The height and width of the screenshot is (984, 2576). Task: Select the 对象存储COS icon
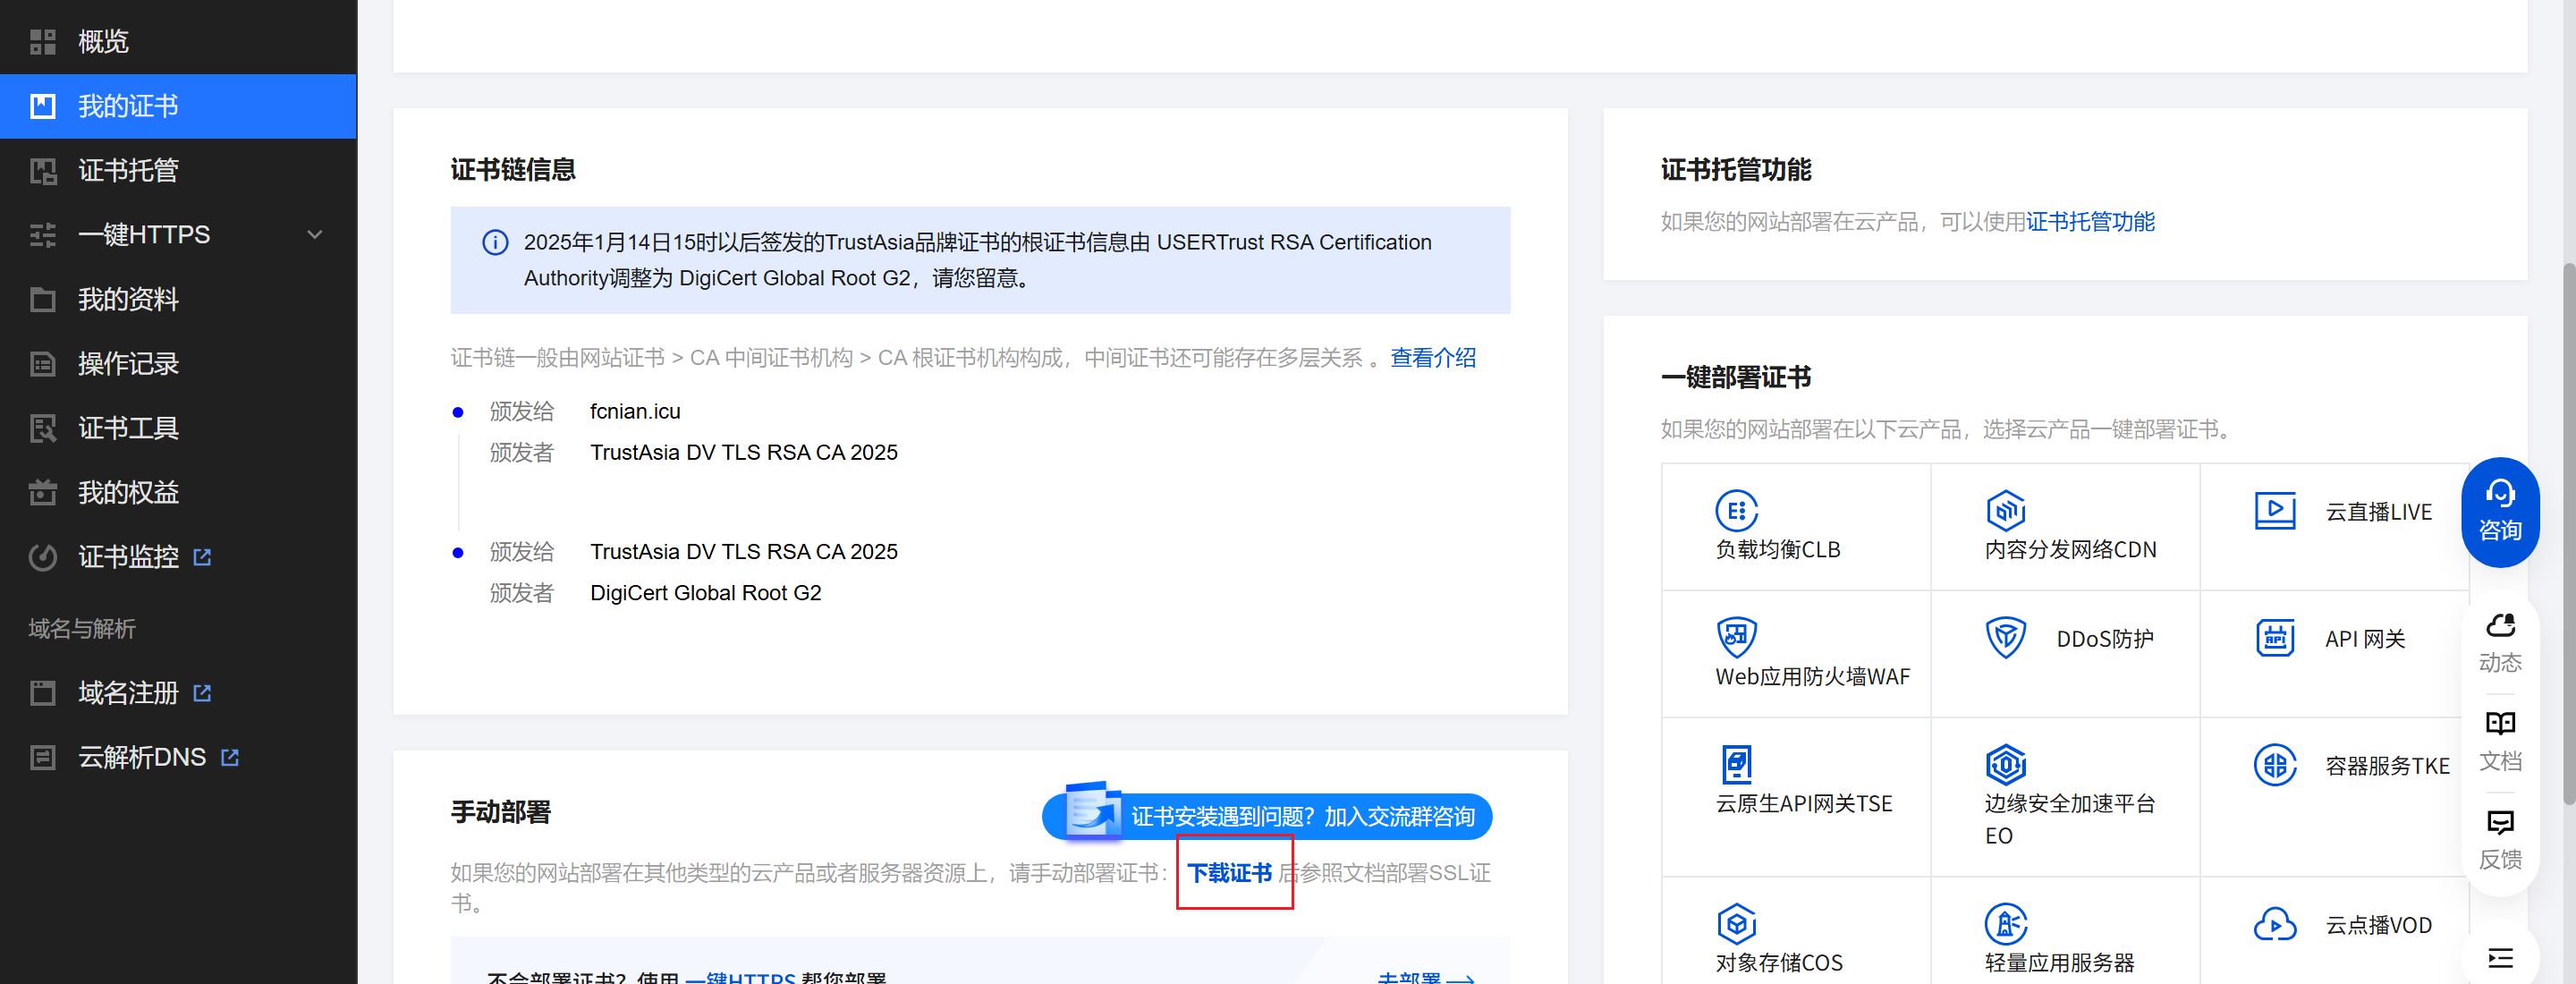coord(1737,922)
